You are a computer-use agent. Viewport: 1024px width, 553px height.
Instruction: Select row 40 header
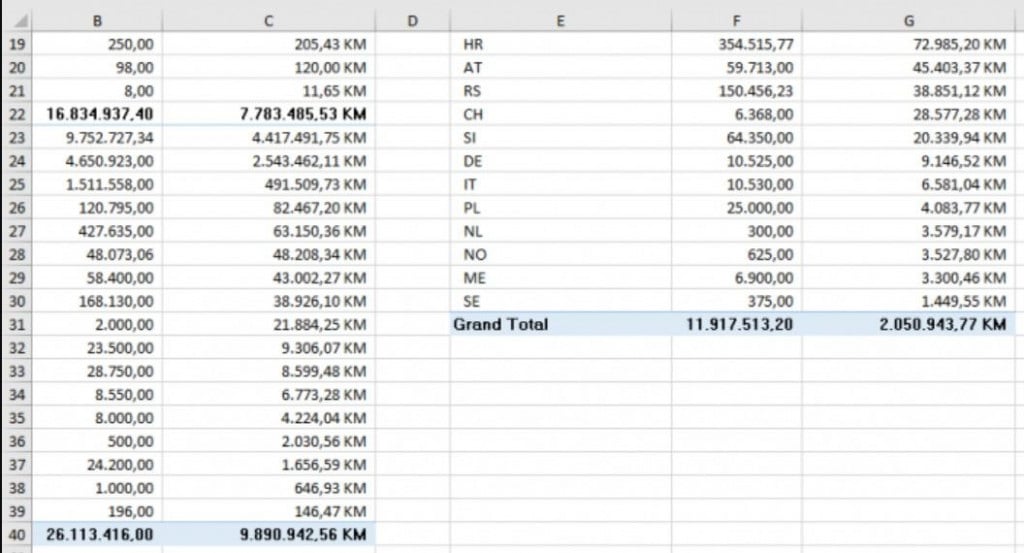[16, 535]
